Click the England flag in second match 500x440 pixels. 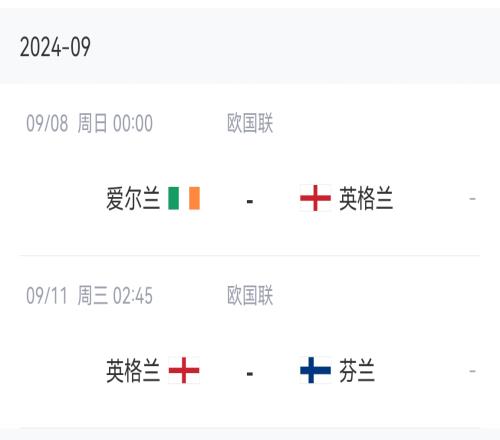[184, 370]
